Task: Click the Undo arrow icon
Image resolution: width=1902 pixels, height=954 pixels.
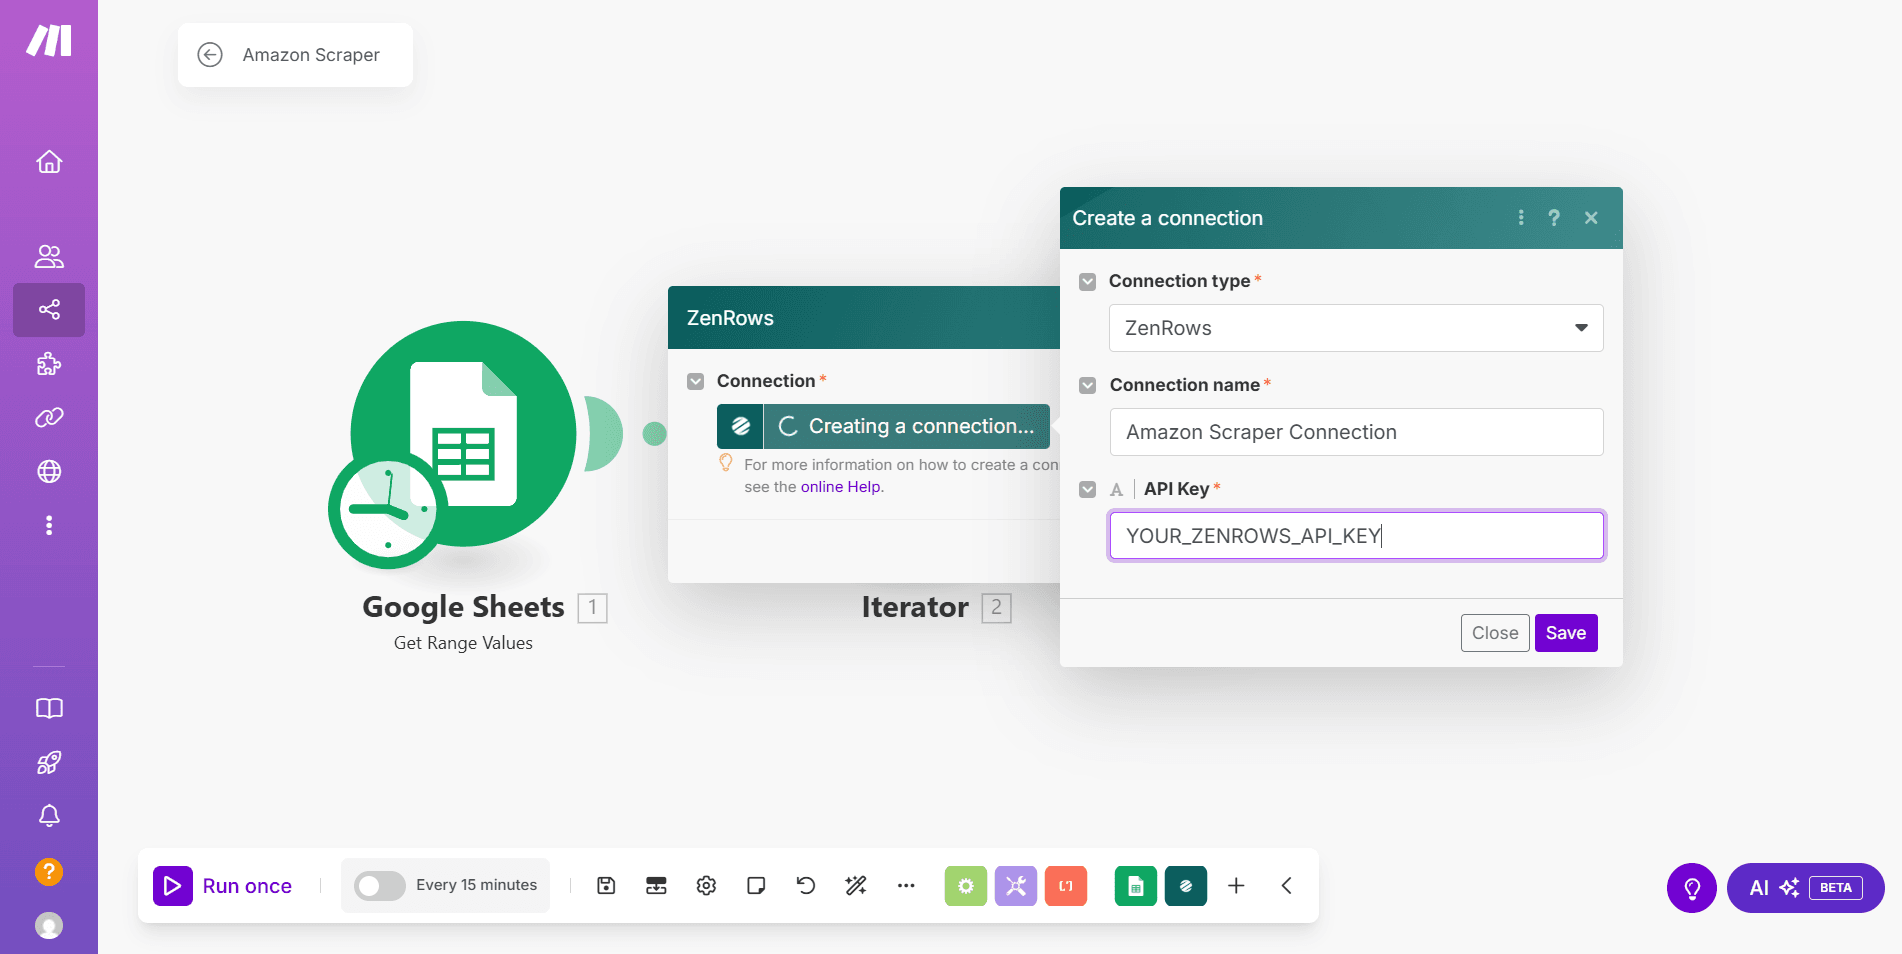Action: pyautogui.click(x=806, y=886)
